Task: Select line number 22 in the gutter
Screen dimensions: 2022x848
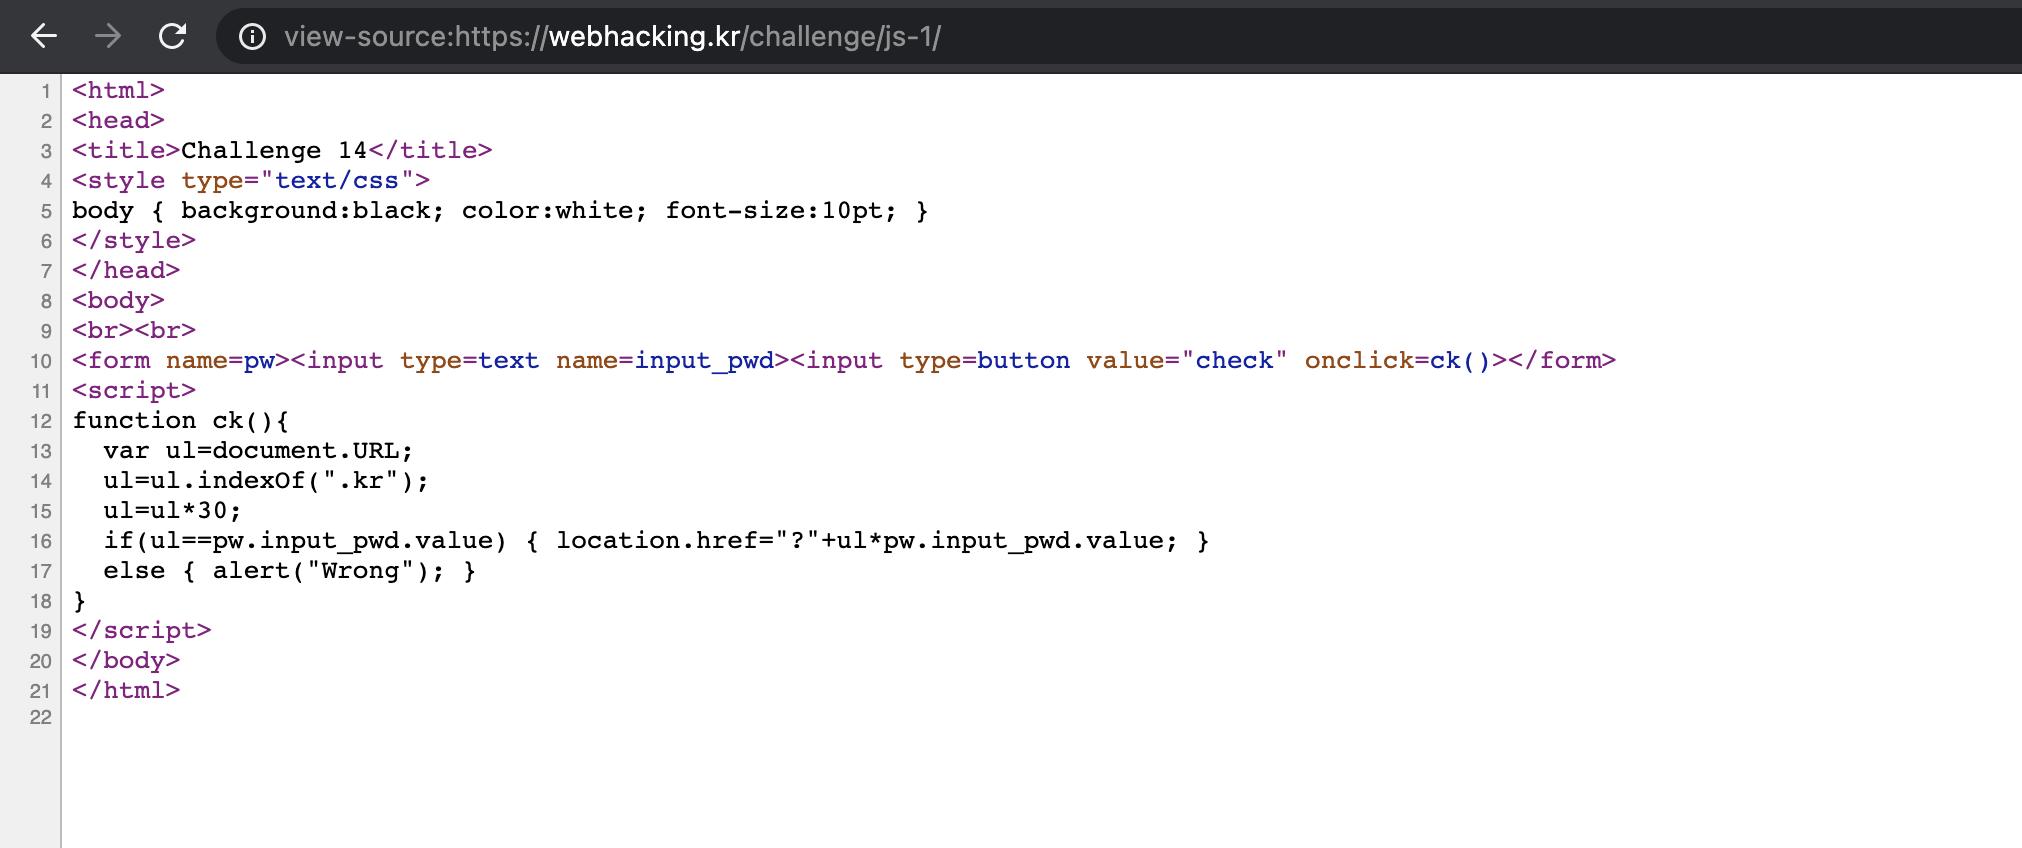Action: click(x=41, y=717)
